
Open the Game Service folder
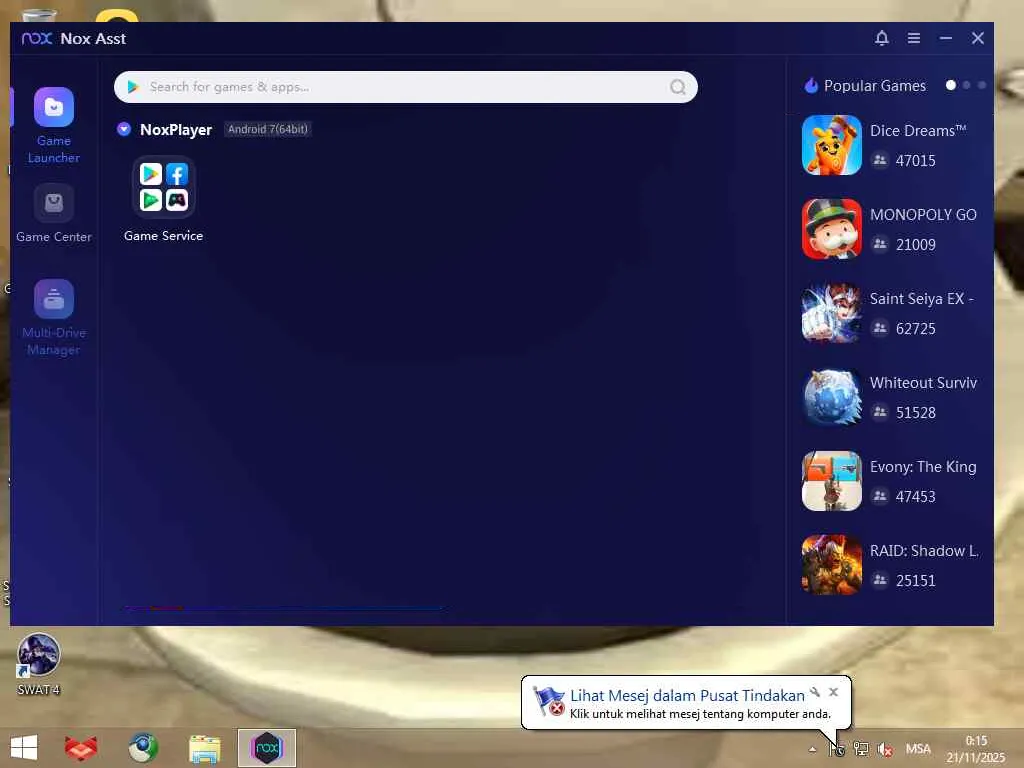(x=164, y=187)
